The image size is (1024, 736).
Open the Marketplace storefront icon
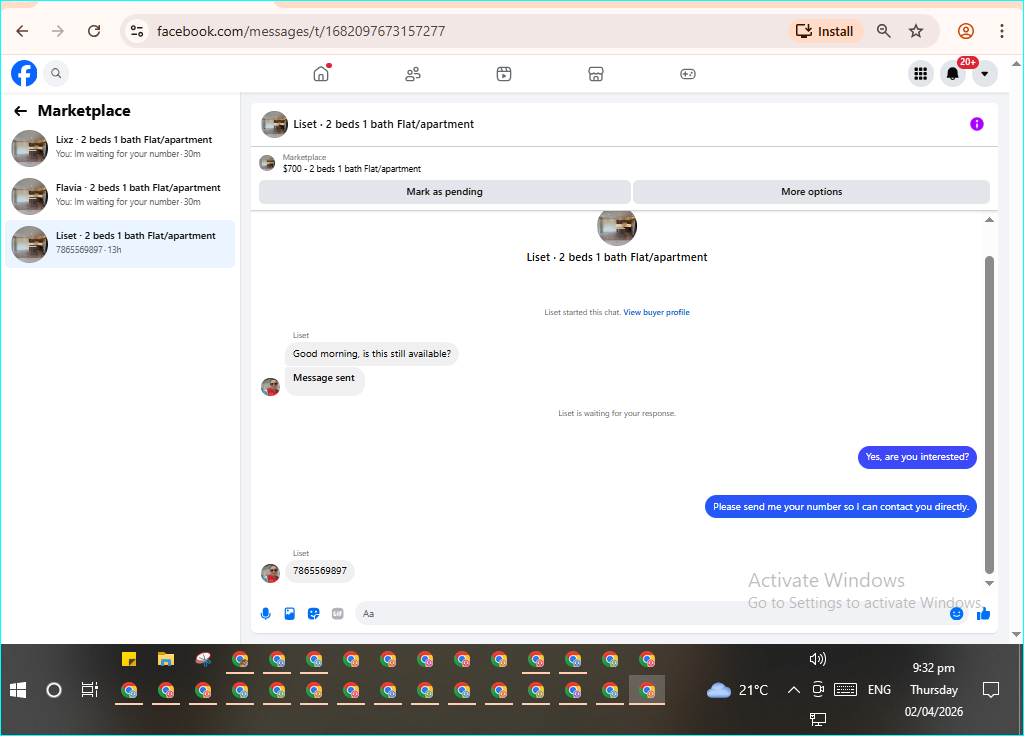596,74
